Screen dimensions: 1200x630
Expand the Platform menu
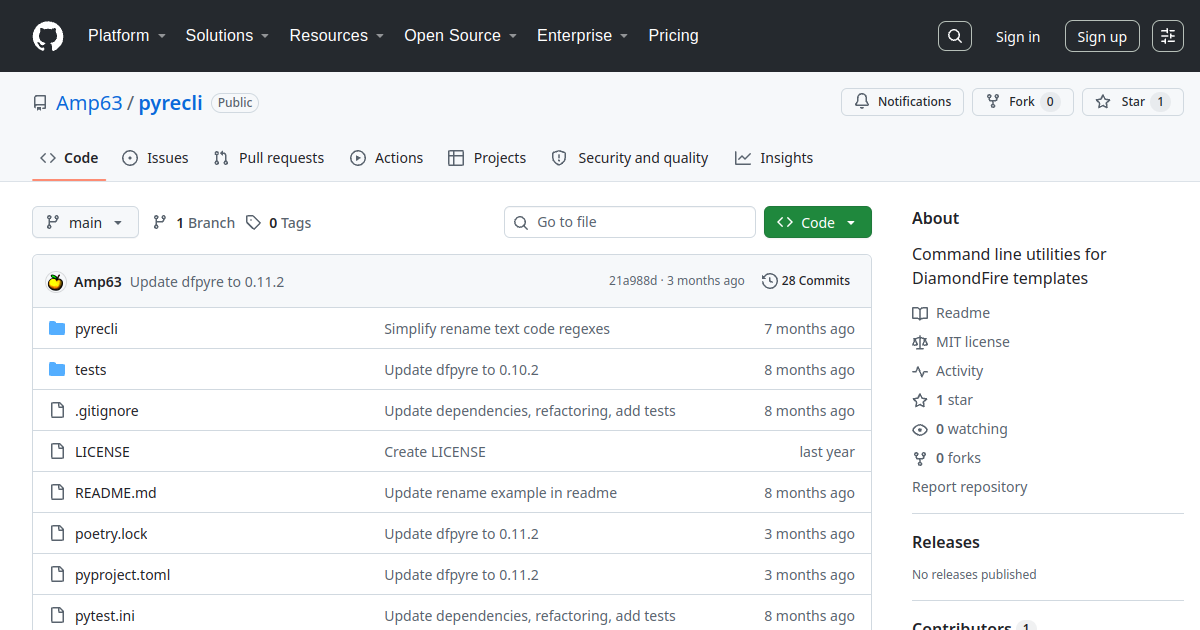pos(125,36)
